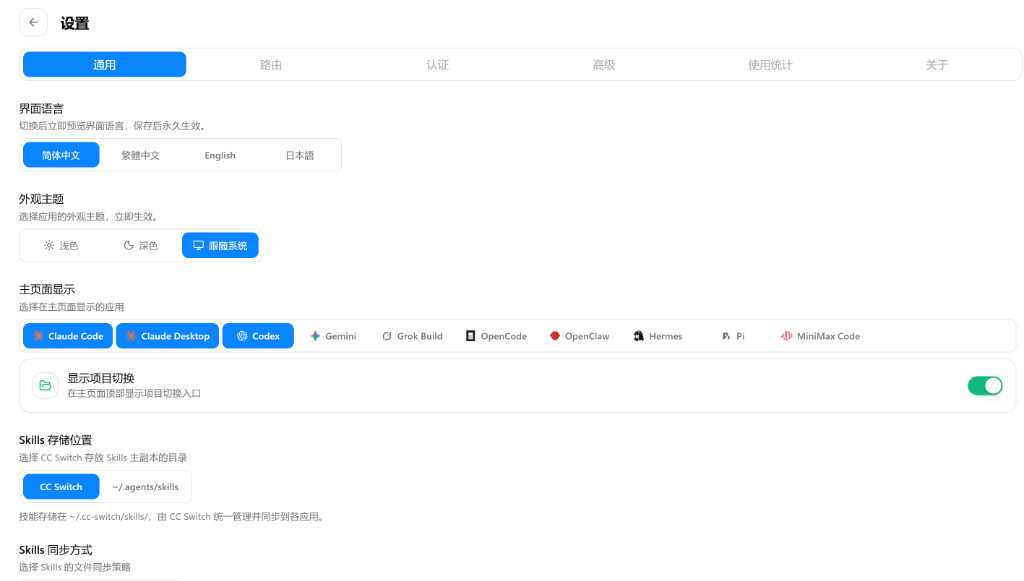The width and height of the screenshot is (1024, 581).
Task: Select ~/.agents/skills storage location
Action: (x=145, y=487)
